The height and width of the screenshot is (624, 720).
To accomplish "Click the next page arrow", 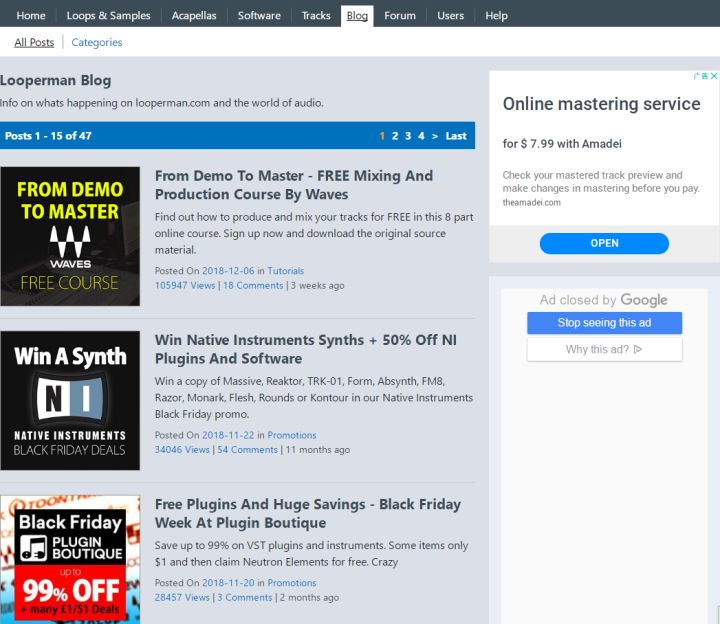I will tap(435, 136).
